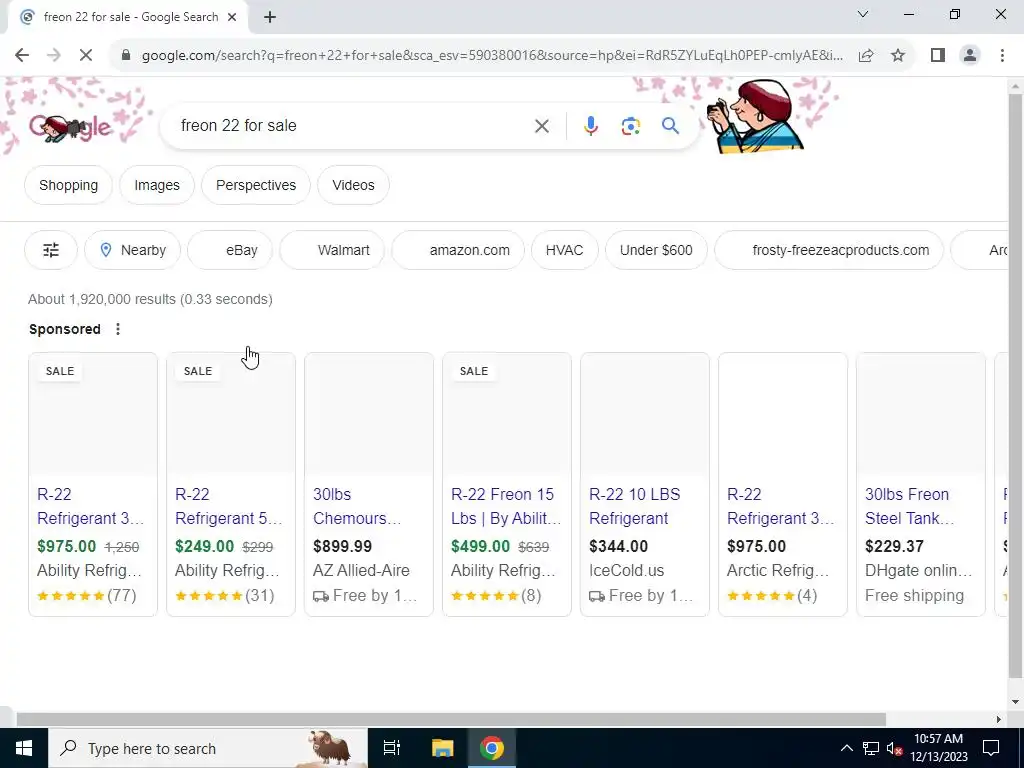This screenshot has width=1024, height=768.
Task: Start voice search with microphone icon
Action: [590, 126]
